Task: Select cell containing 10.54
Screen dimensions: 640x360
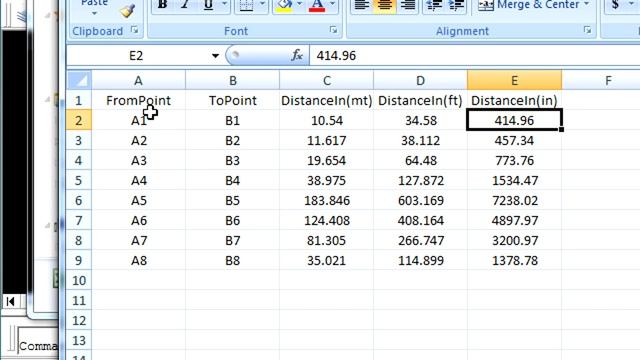Action: point(327,120)
